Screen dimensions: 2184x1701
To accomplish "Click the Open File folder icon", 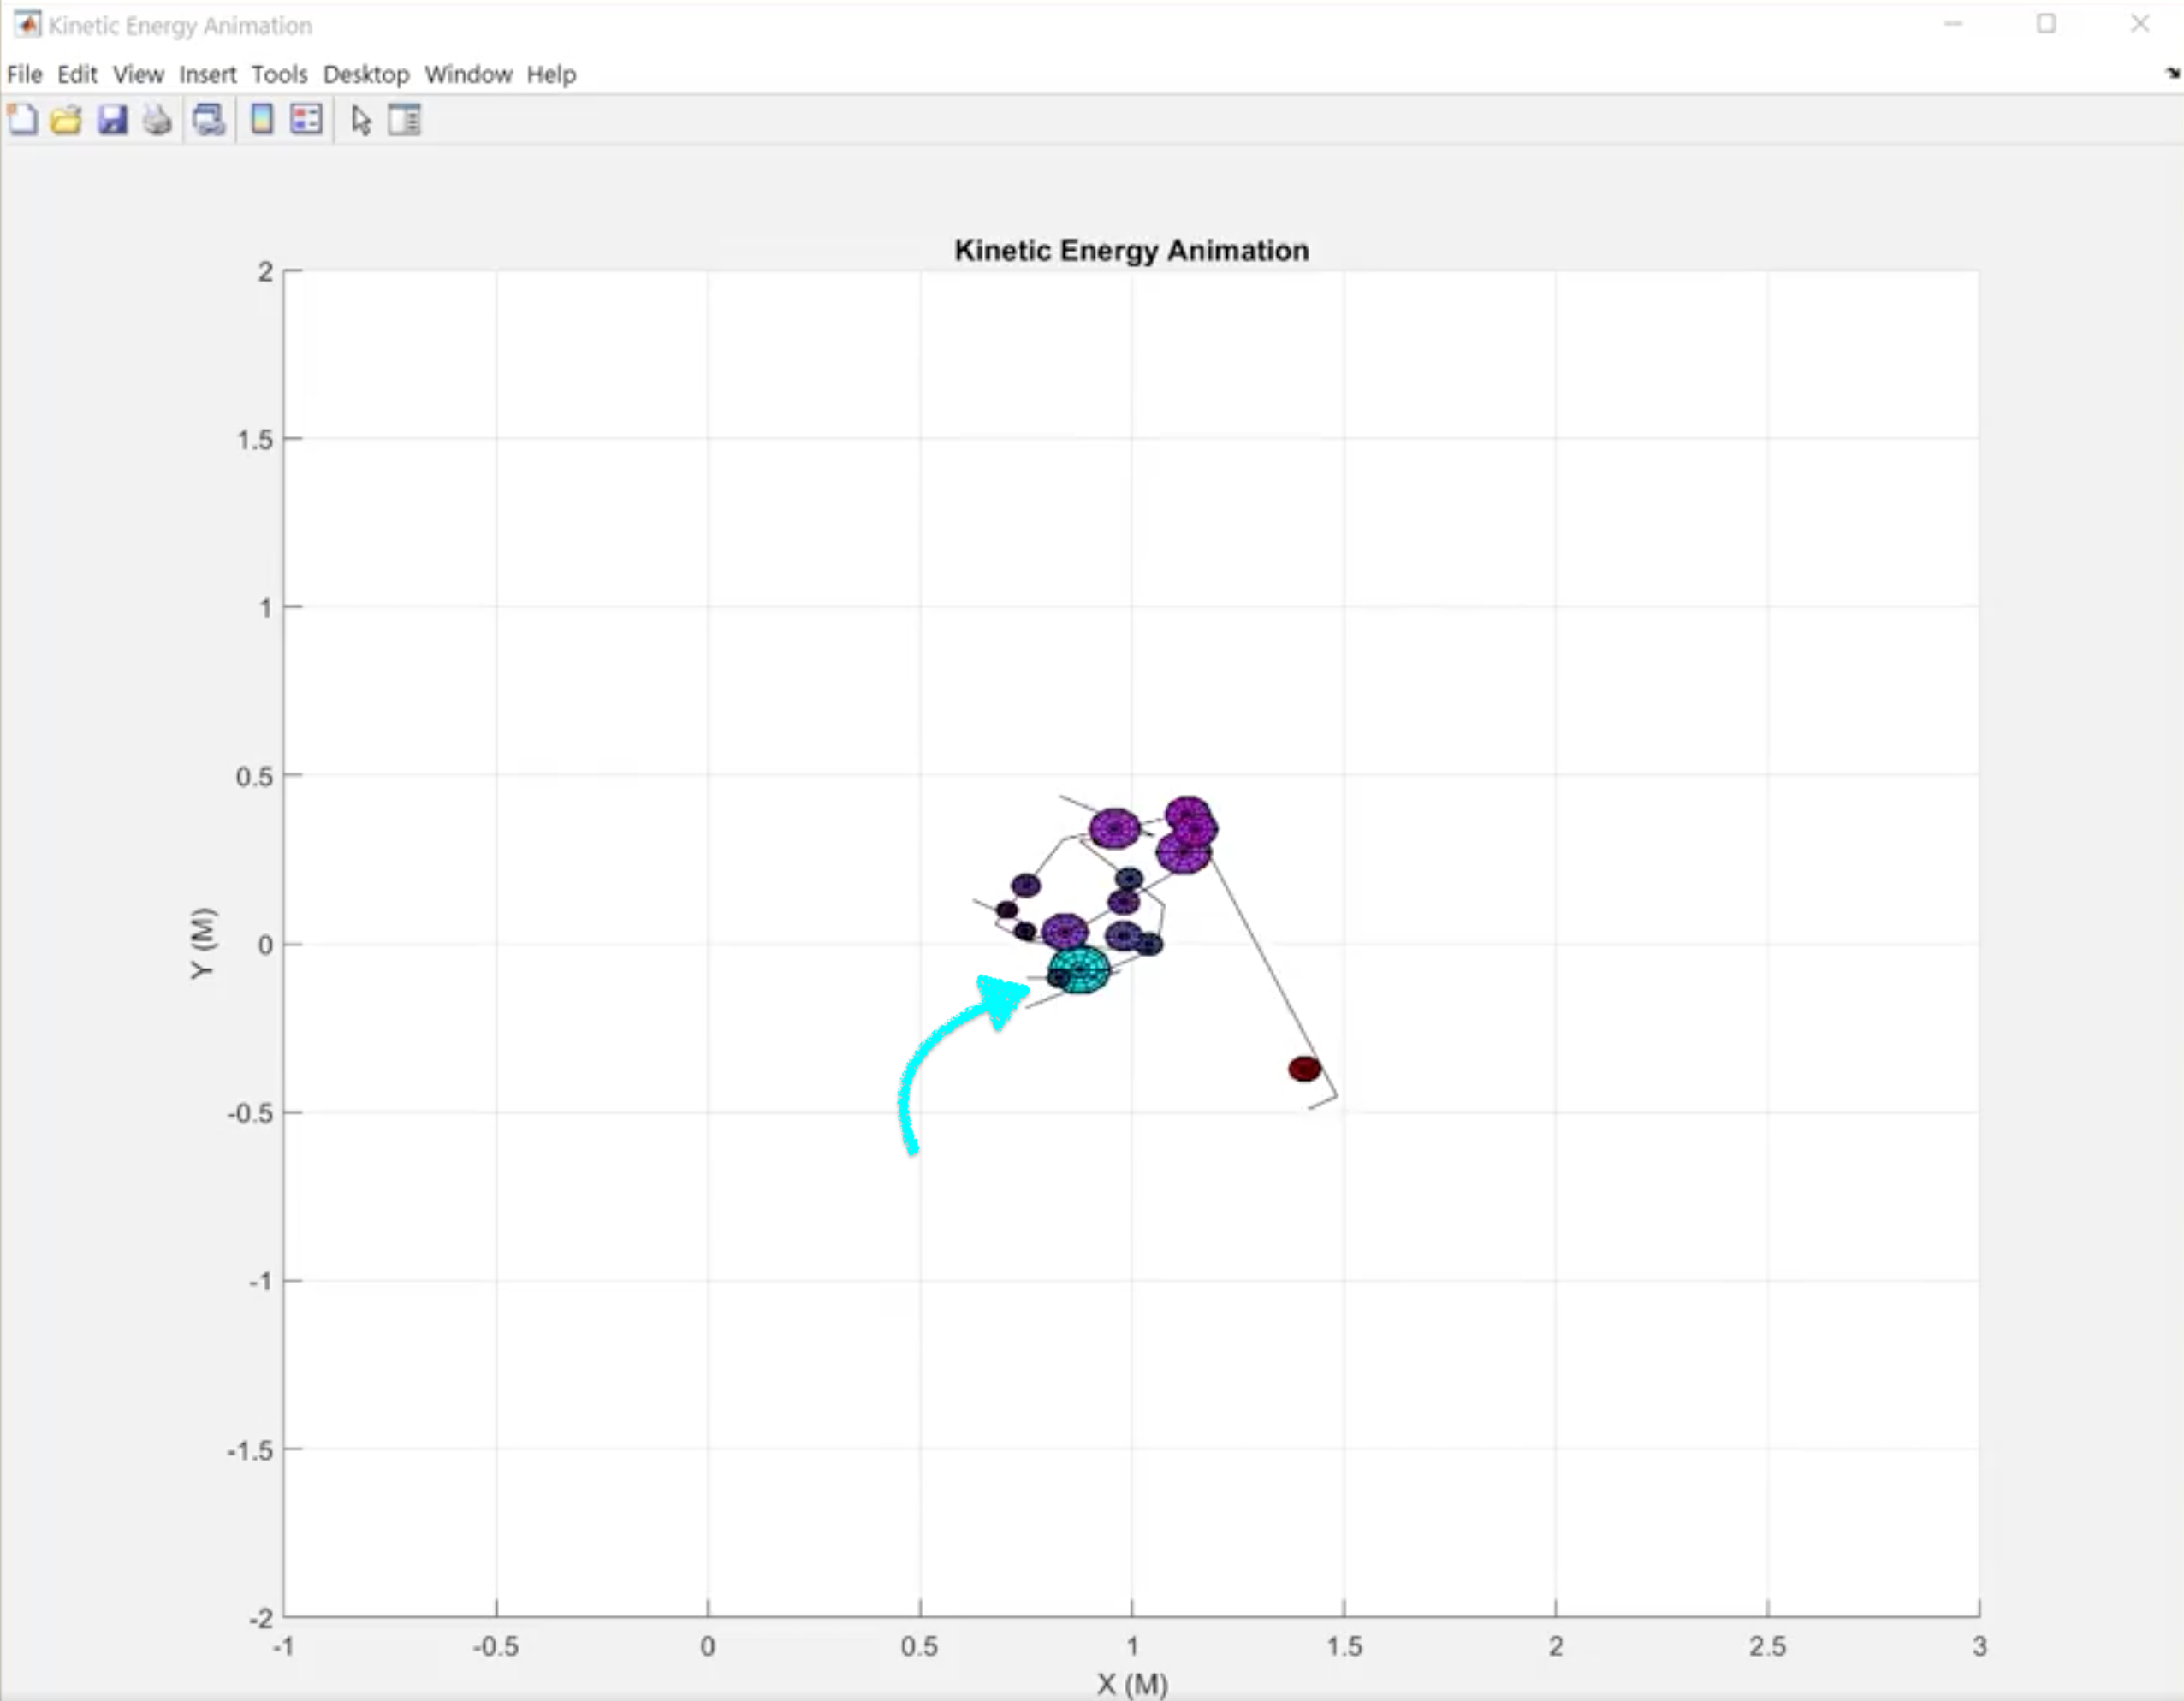I will click(x=67, y=120).
